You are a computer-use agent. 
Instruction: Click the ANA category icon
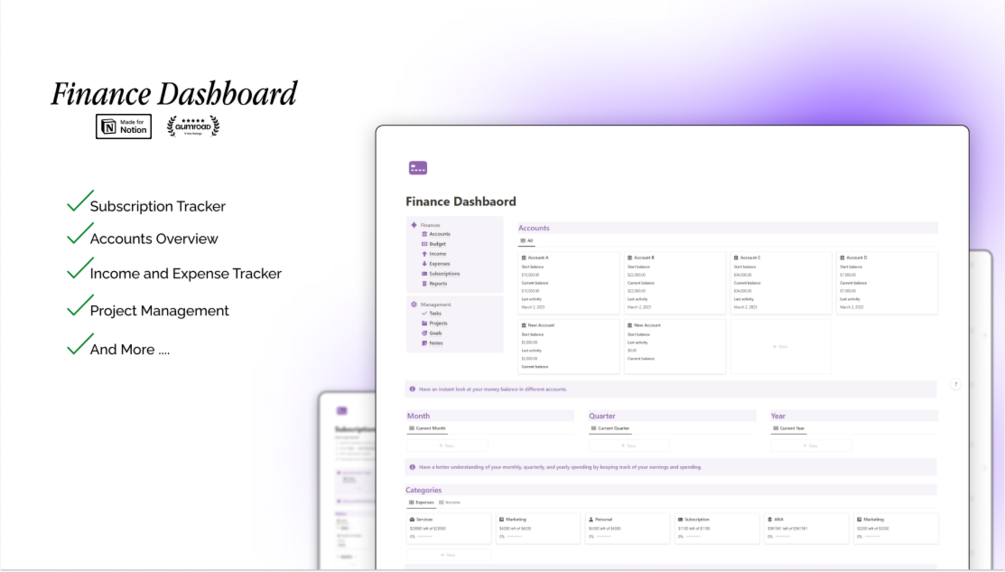770,519
